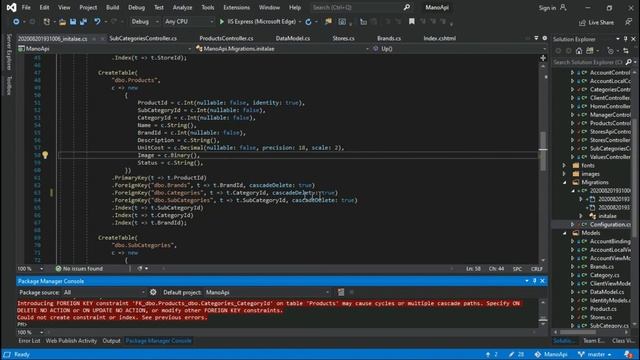Click the Live Share icon

[582, 22]
